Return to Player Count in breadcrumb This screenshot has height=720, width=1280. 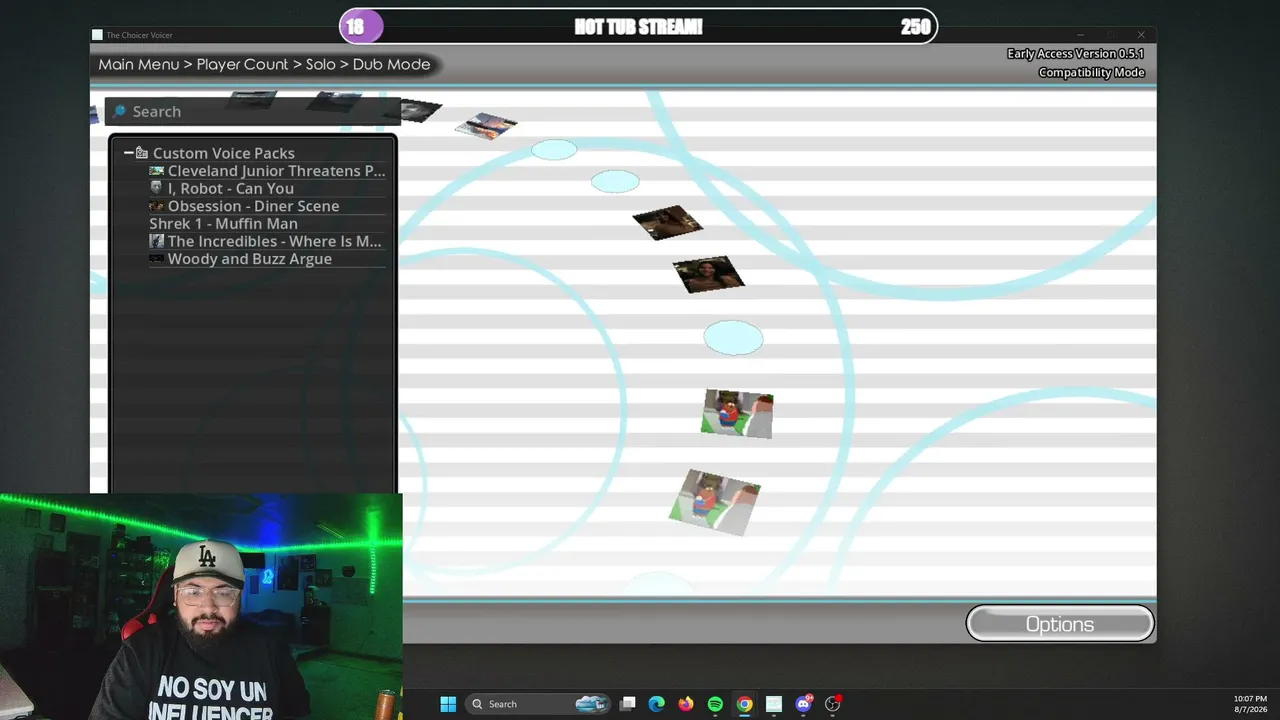tap(242, 64)
